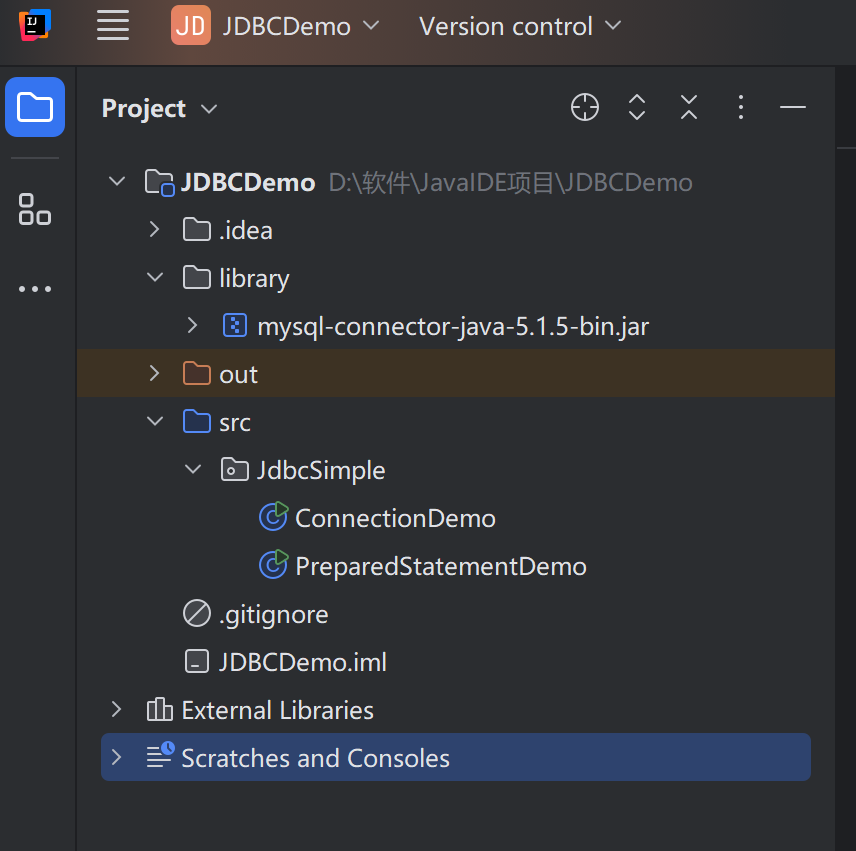Click the .gitignore file icon
The width and height of the screenshot is (856, 851).
(x=197, y=614)
